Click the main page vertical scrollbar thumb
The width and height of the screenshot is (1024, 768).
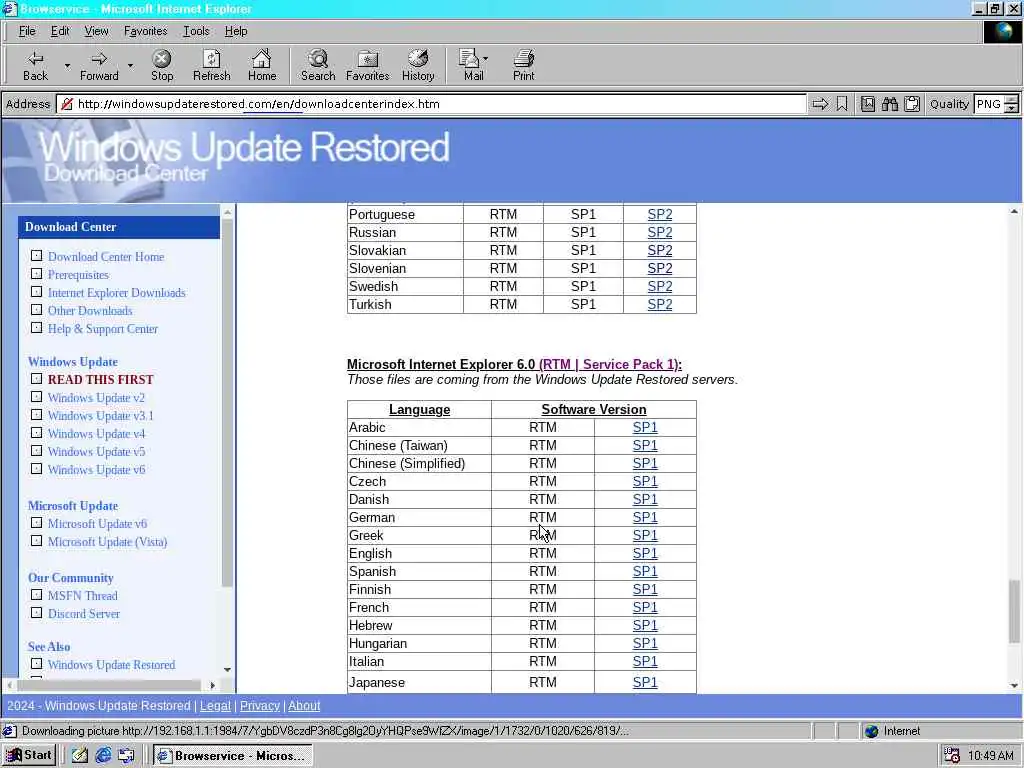1014,611
